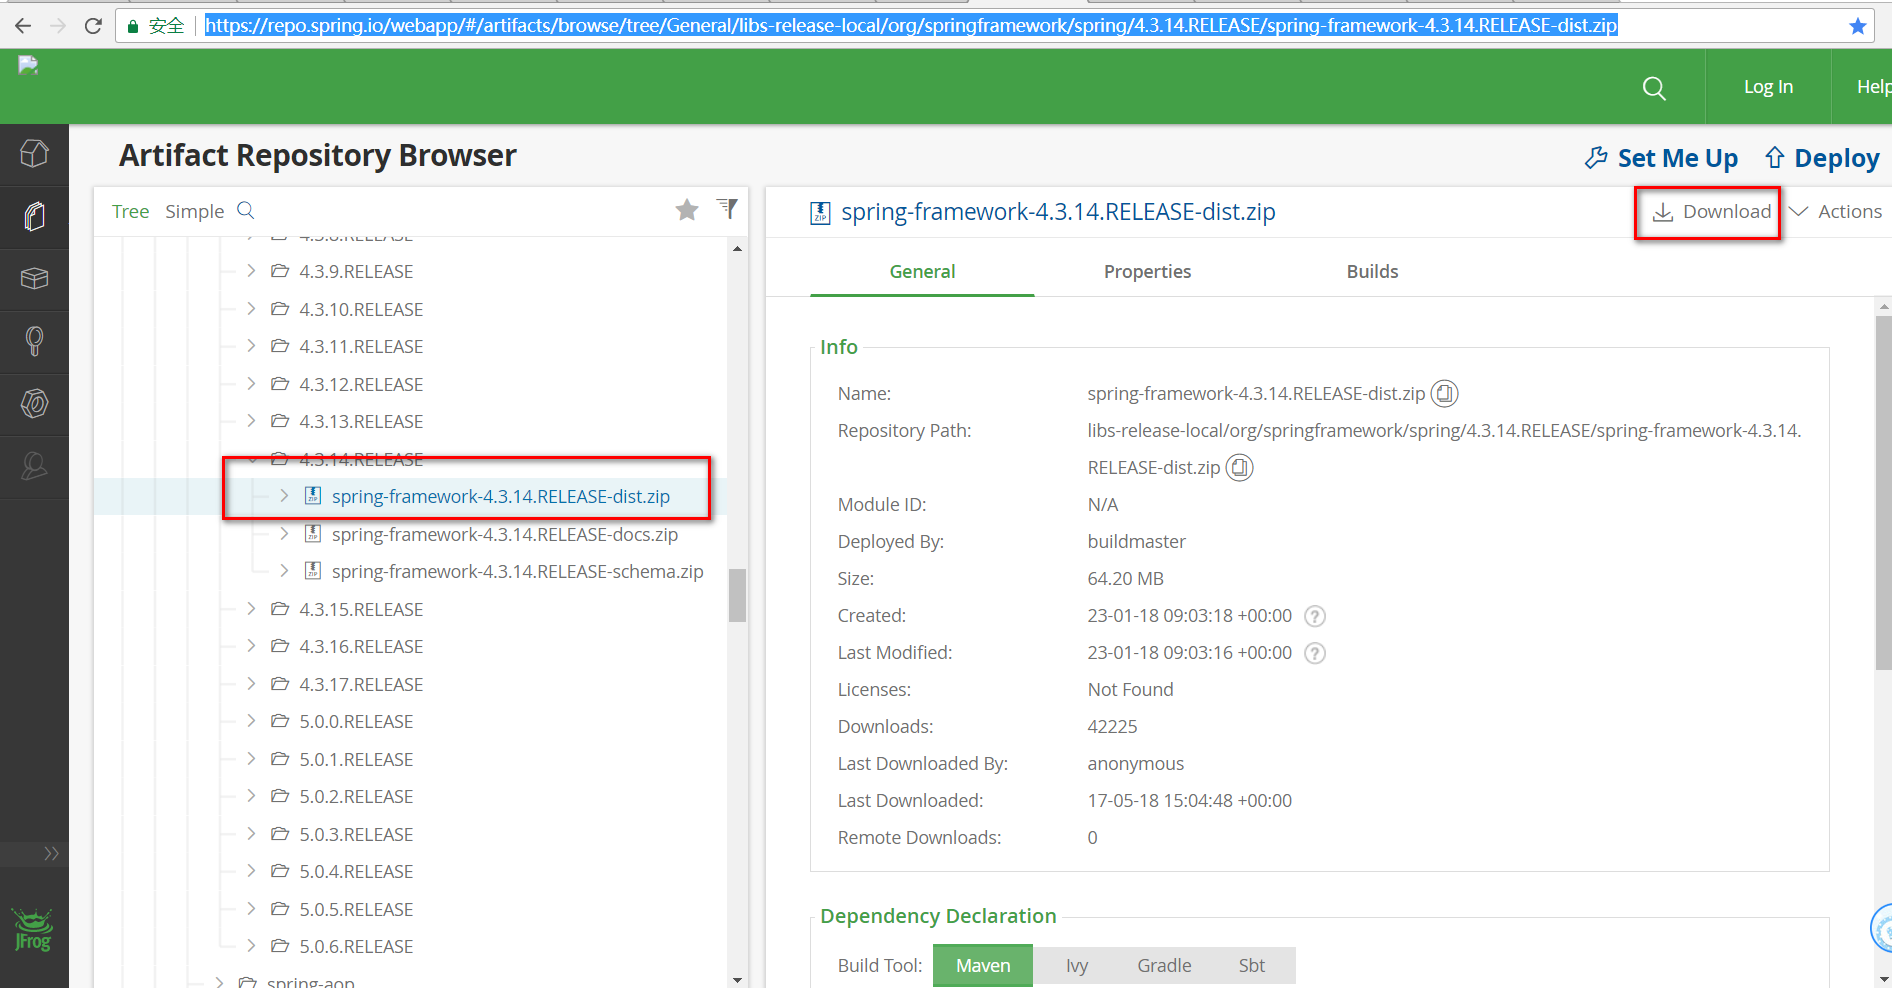The height and width of the screenshot is (988, 1892).
Task: Select 4.3.11.RELEASE folder in tree
Action: point(361,347)
